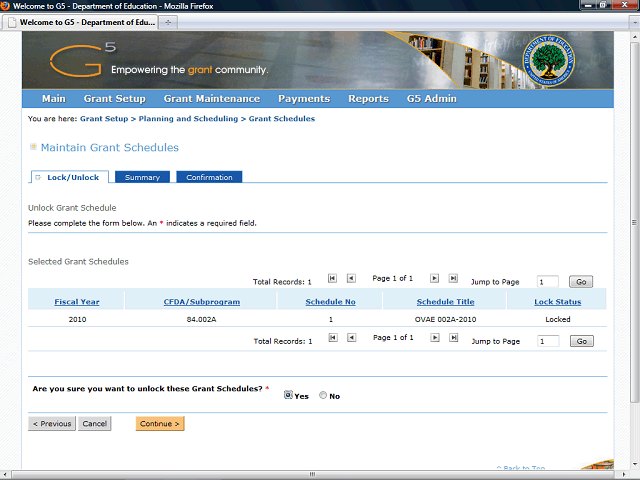Go to previous page in top pagination
Image resolution: width=640 pixels, height=480 pixels.
(351, 278)
